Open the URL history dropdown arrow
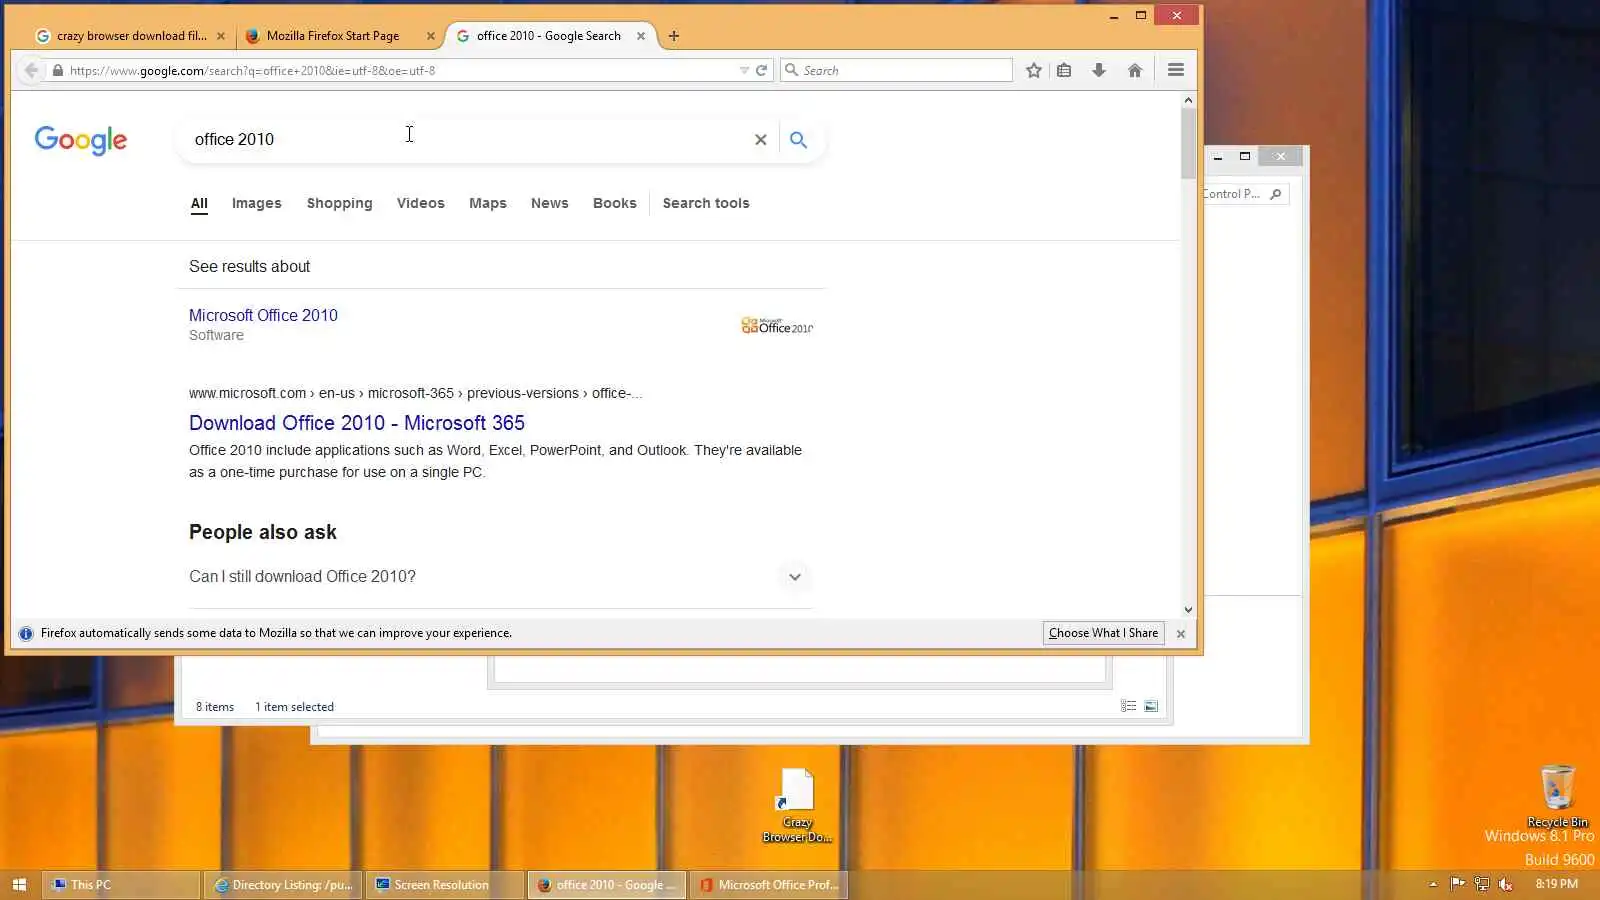Image resolution: width=1600 pixels, height=900 pixels. tap(744, 70)
